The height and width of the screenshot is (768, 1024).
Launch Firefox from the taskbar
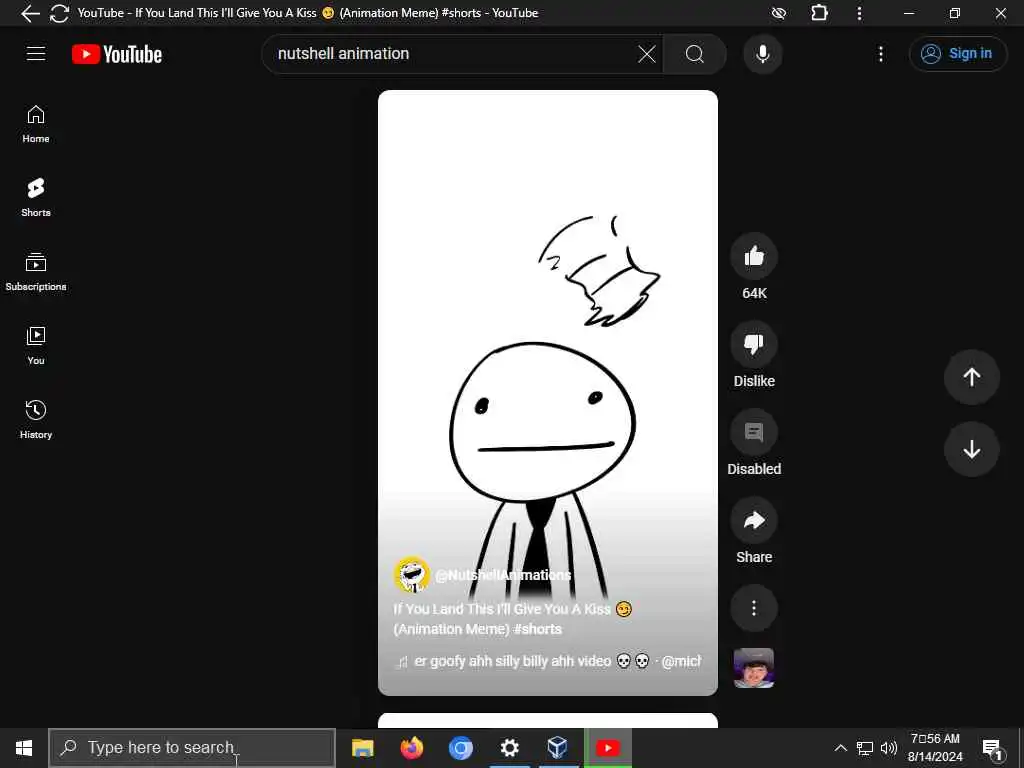pos(411,748)
